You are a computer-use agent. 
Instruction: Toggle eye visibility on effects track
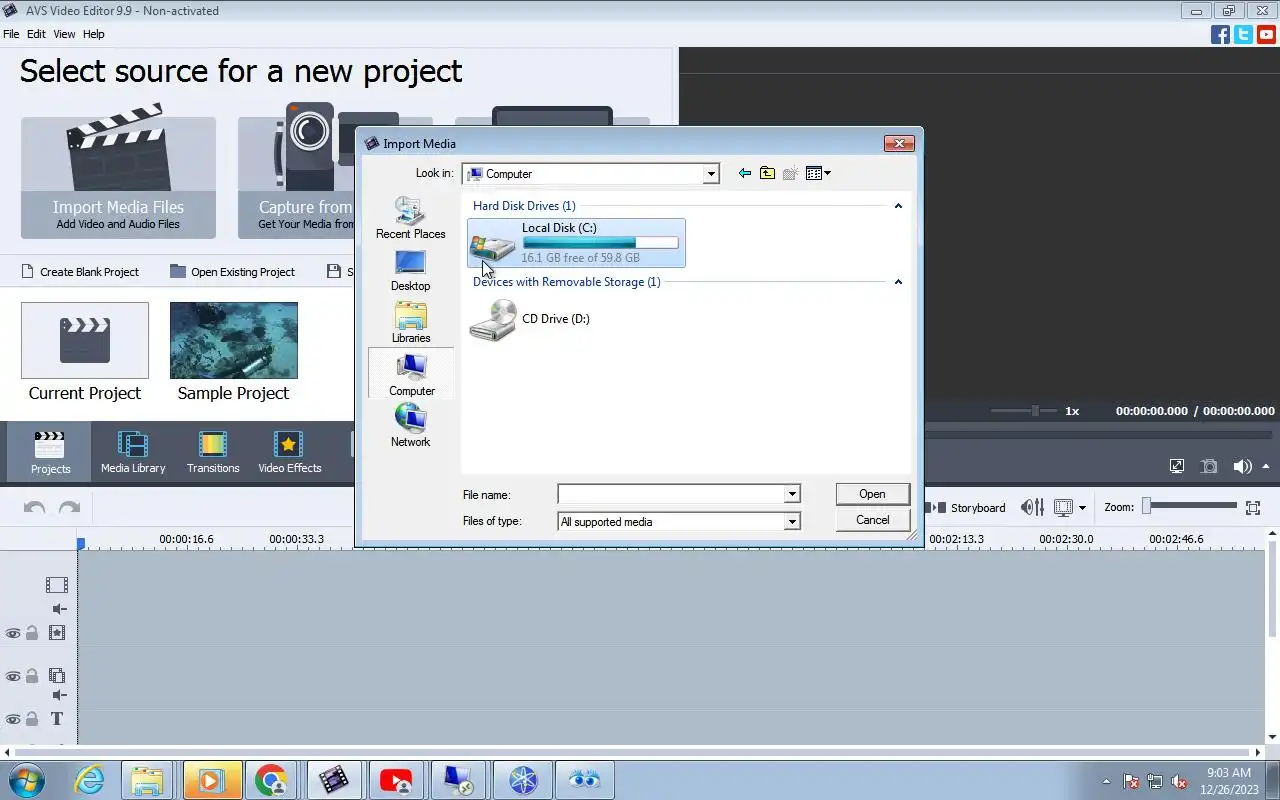13,633
